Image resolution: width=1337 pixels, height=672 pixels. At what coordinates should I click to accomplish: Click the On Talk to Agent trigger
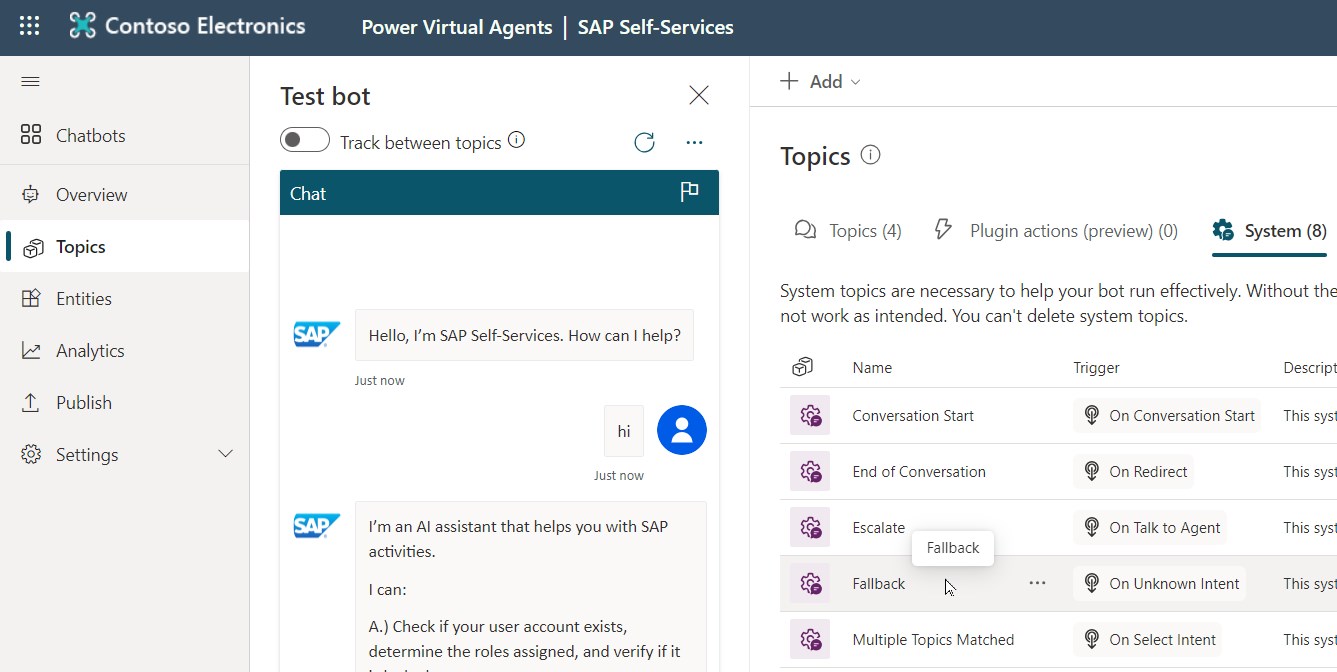1150,528
